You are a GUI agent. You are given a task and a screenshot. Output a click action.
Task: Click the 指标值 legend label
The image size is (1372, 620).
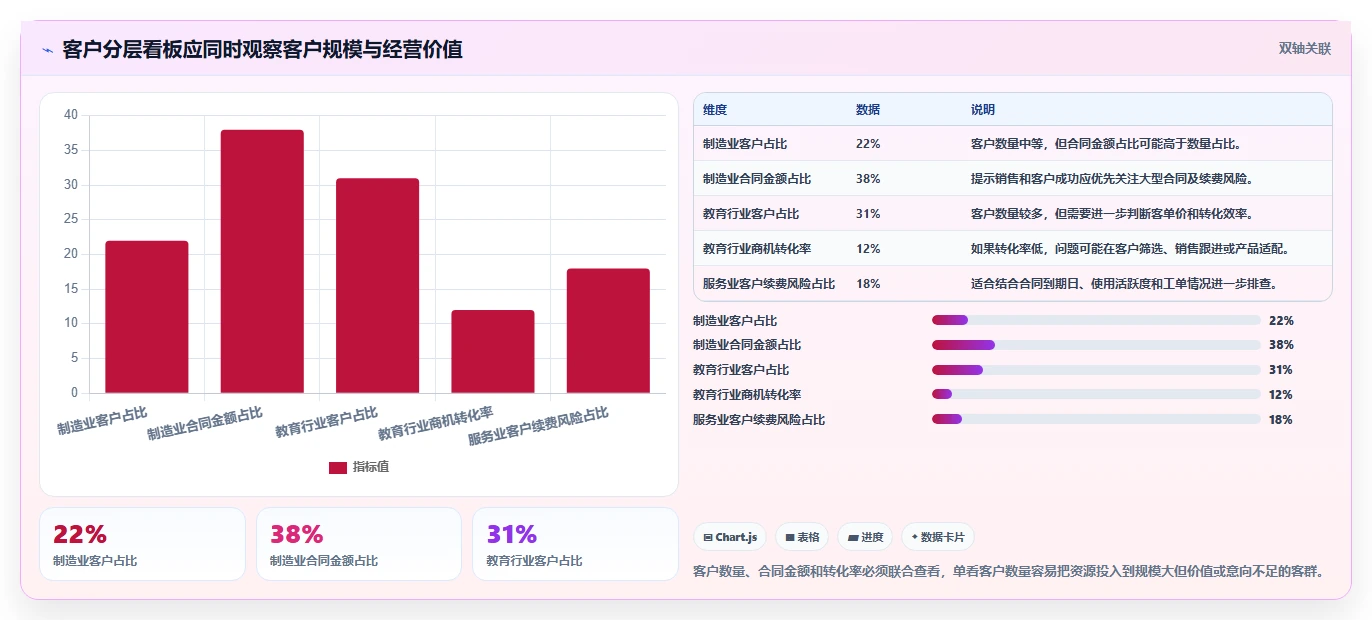click(371, 467)
